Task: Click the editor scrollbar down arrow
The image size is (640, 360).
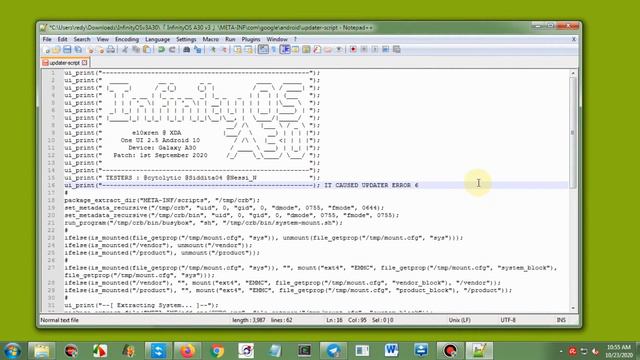Action: click(x=573, y=308)
